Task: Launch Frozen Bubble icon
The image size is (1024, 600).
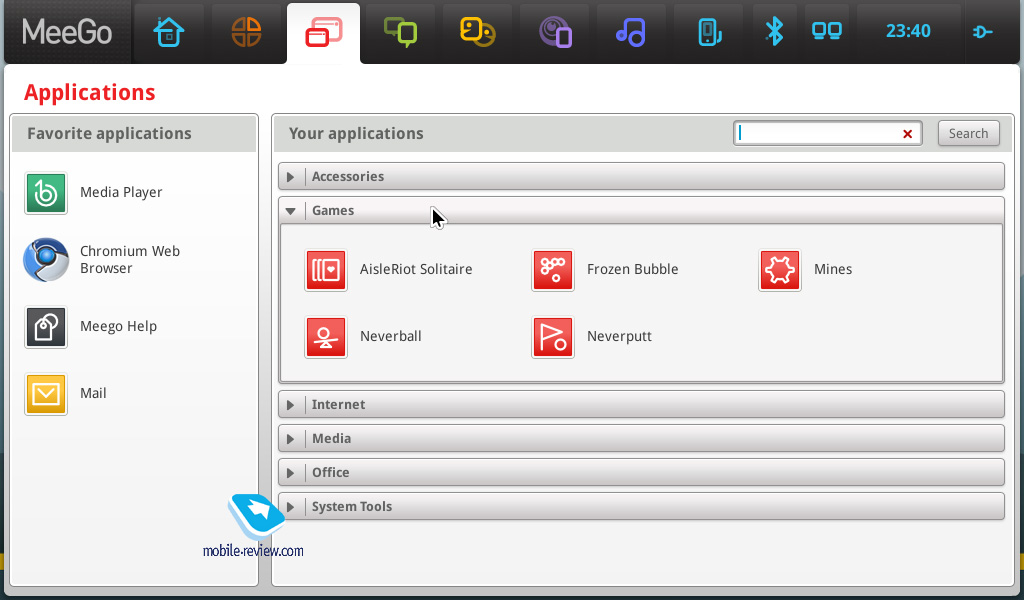Action: [553, 270]
